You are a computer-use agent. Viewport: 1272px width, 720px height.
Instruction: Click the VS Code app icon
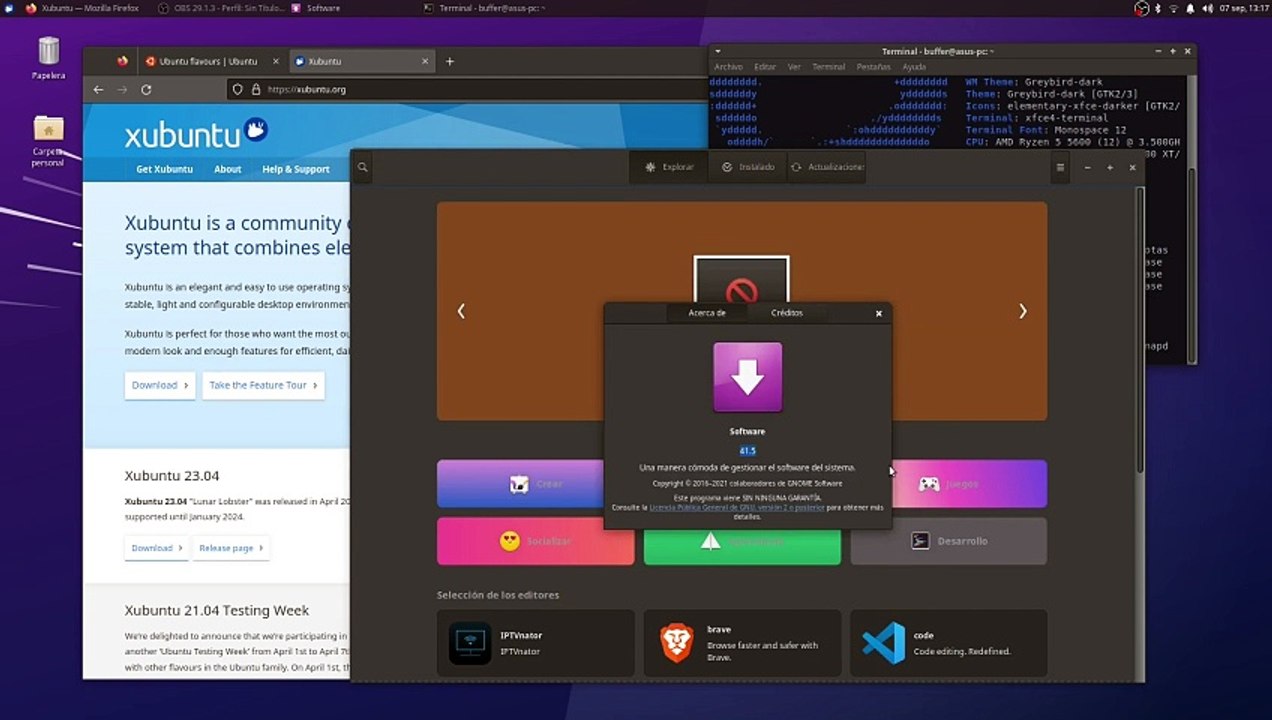point(883,643)
